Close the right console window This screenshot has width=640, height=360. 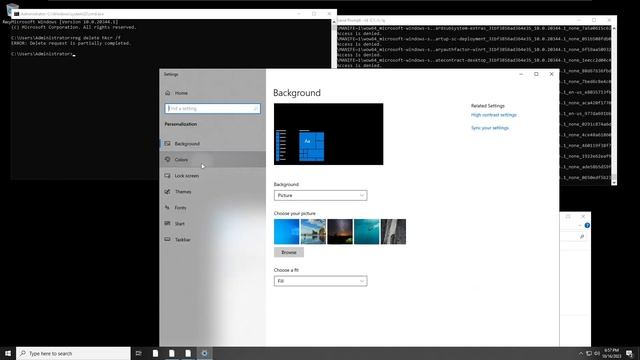pos(609,20)
